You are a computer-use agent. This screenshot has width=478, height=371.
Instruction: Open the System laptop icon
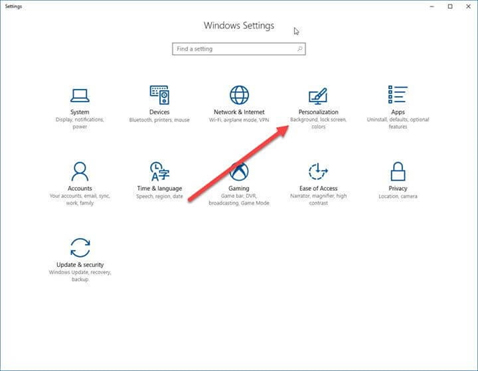(80, 95)
